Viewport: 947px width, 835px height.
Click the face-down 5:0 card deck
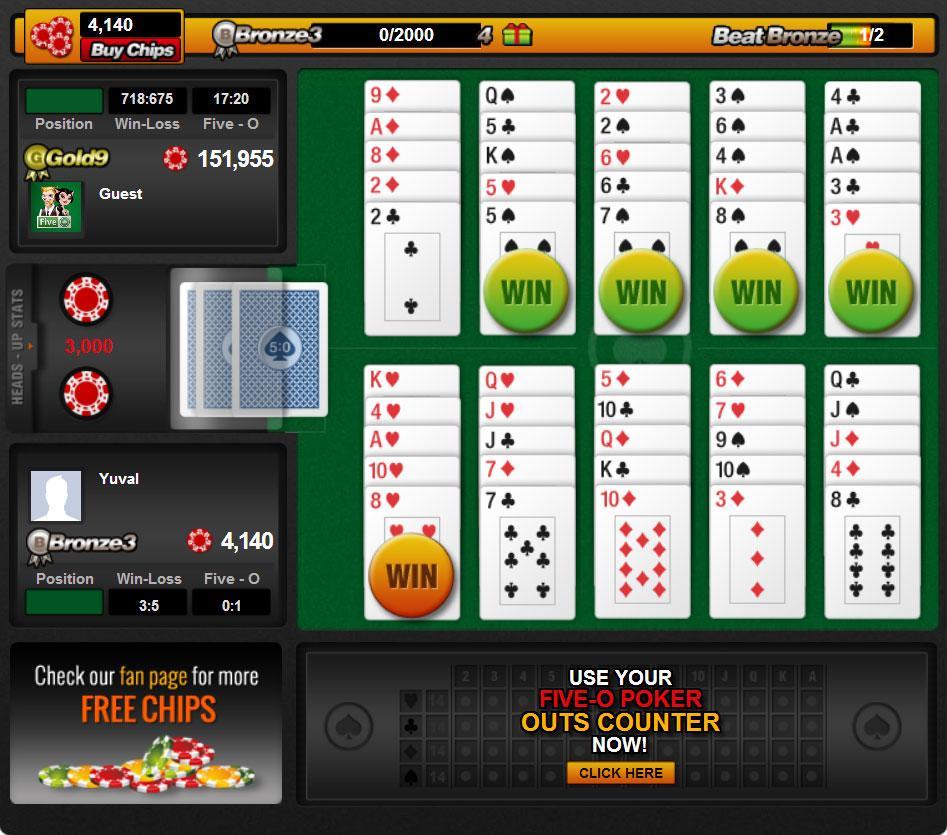tap(254, 349)
